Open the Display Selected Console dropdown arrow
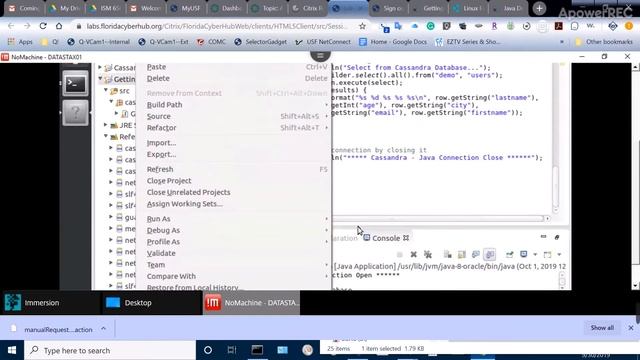 tap(535, 255)
